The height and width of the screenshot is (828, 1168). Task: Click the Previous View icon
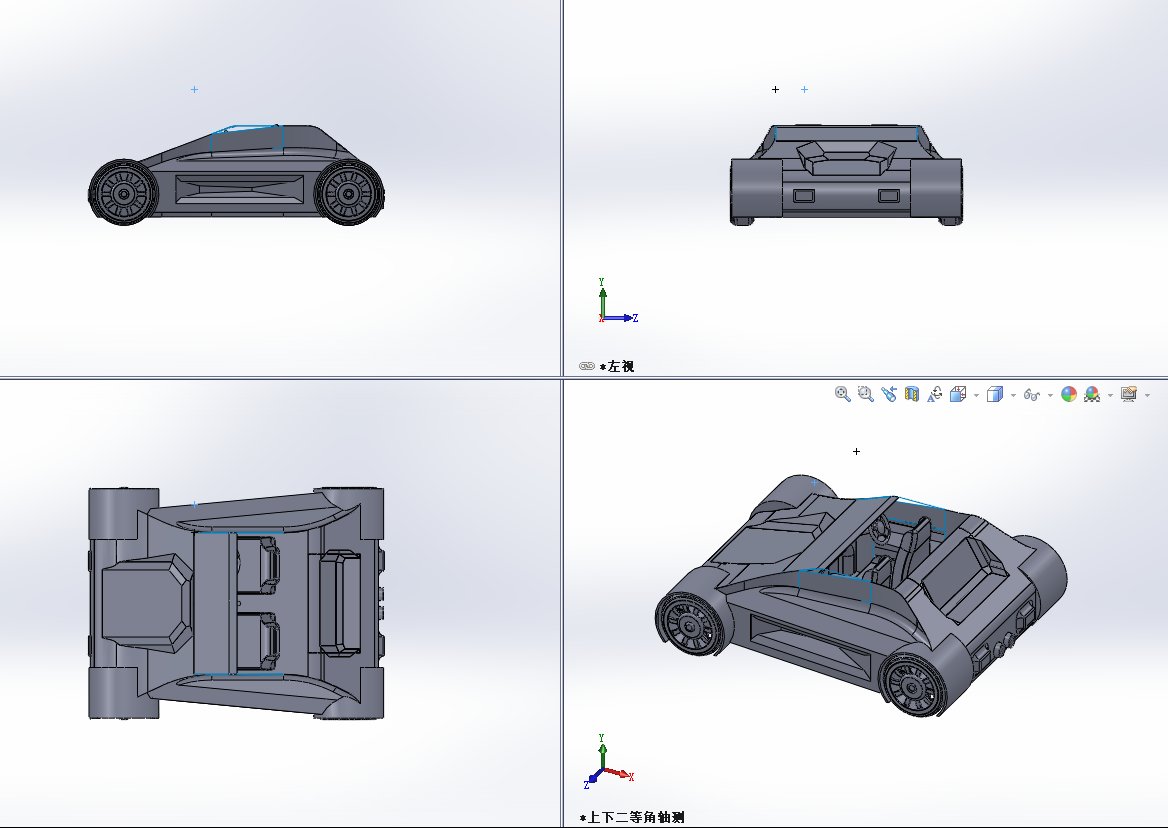(889, 395)
